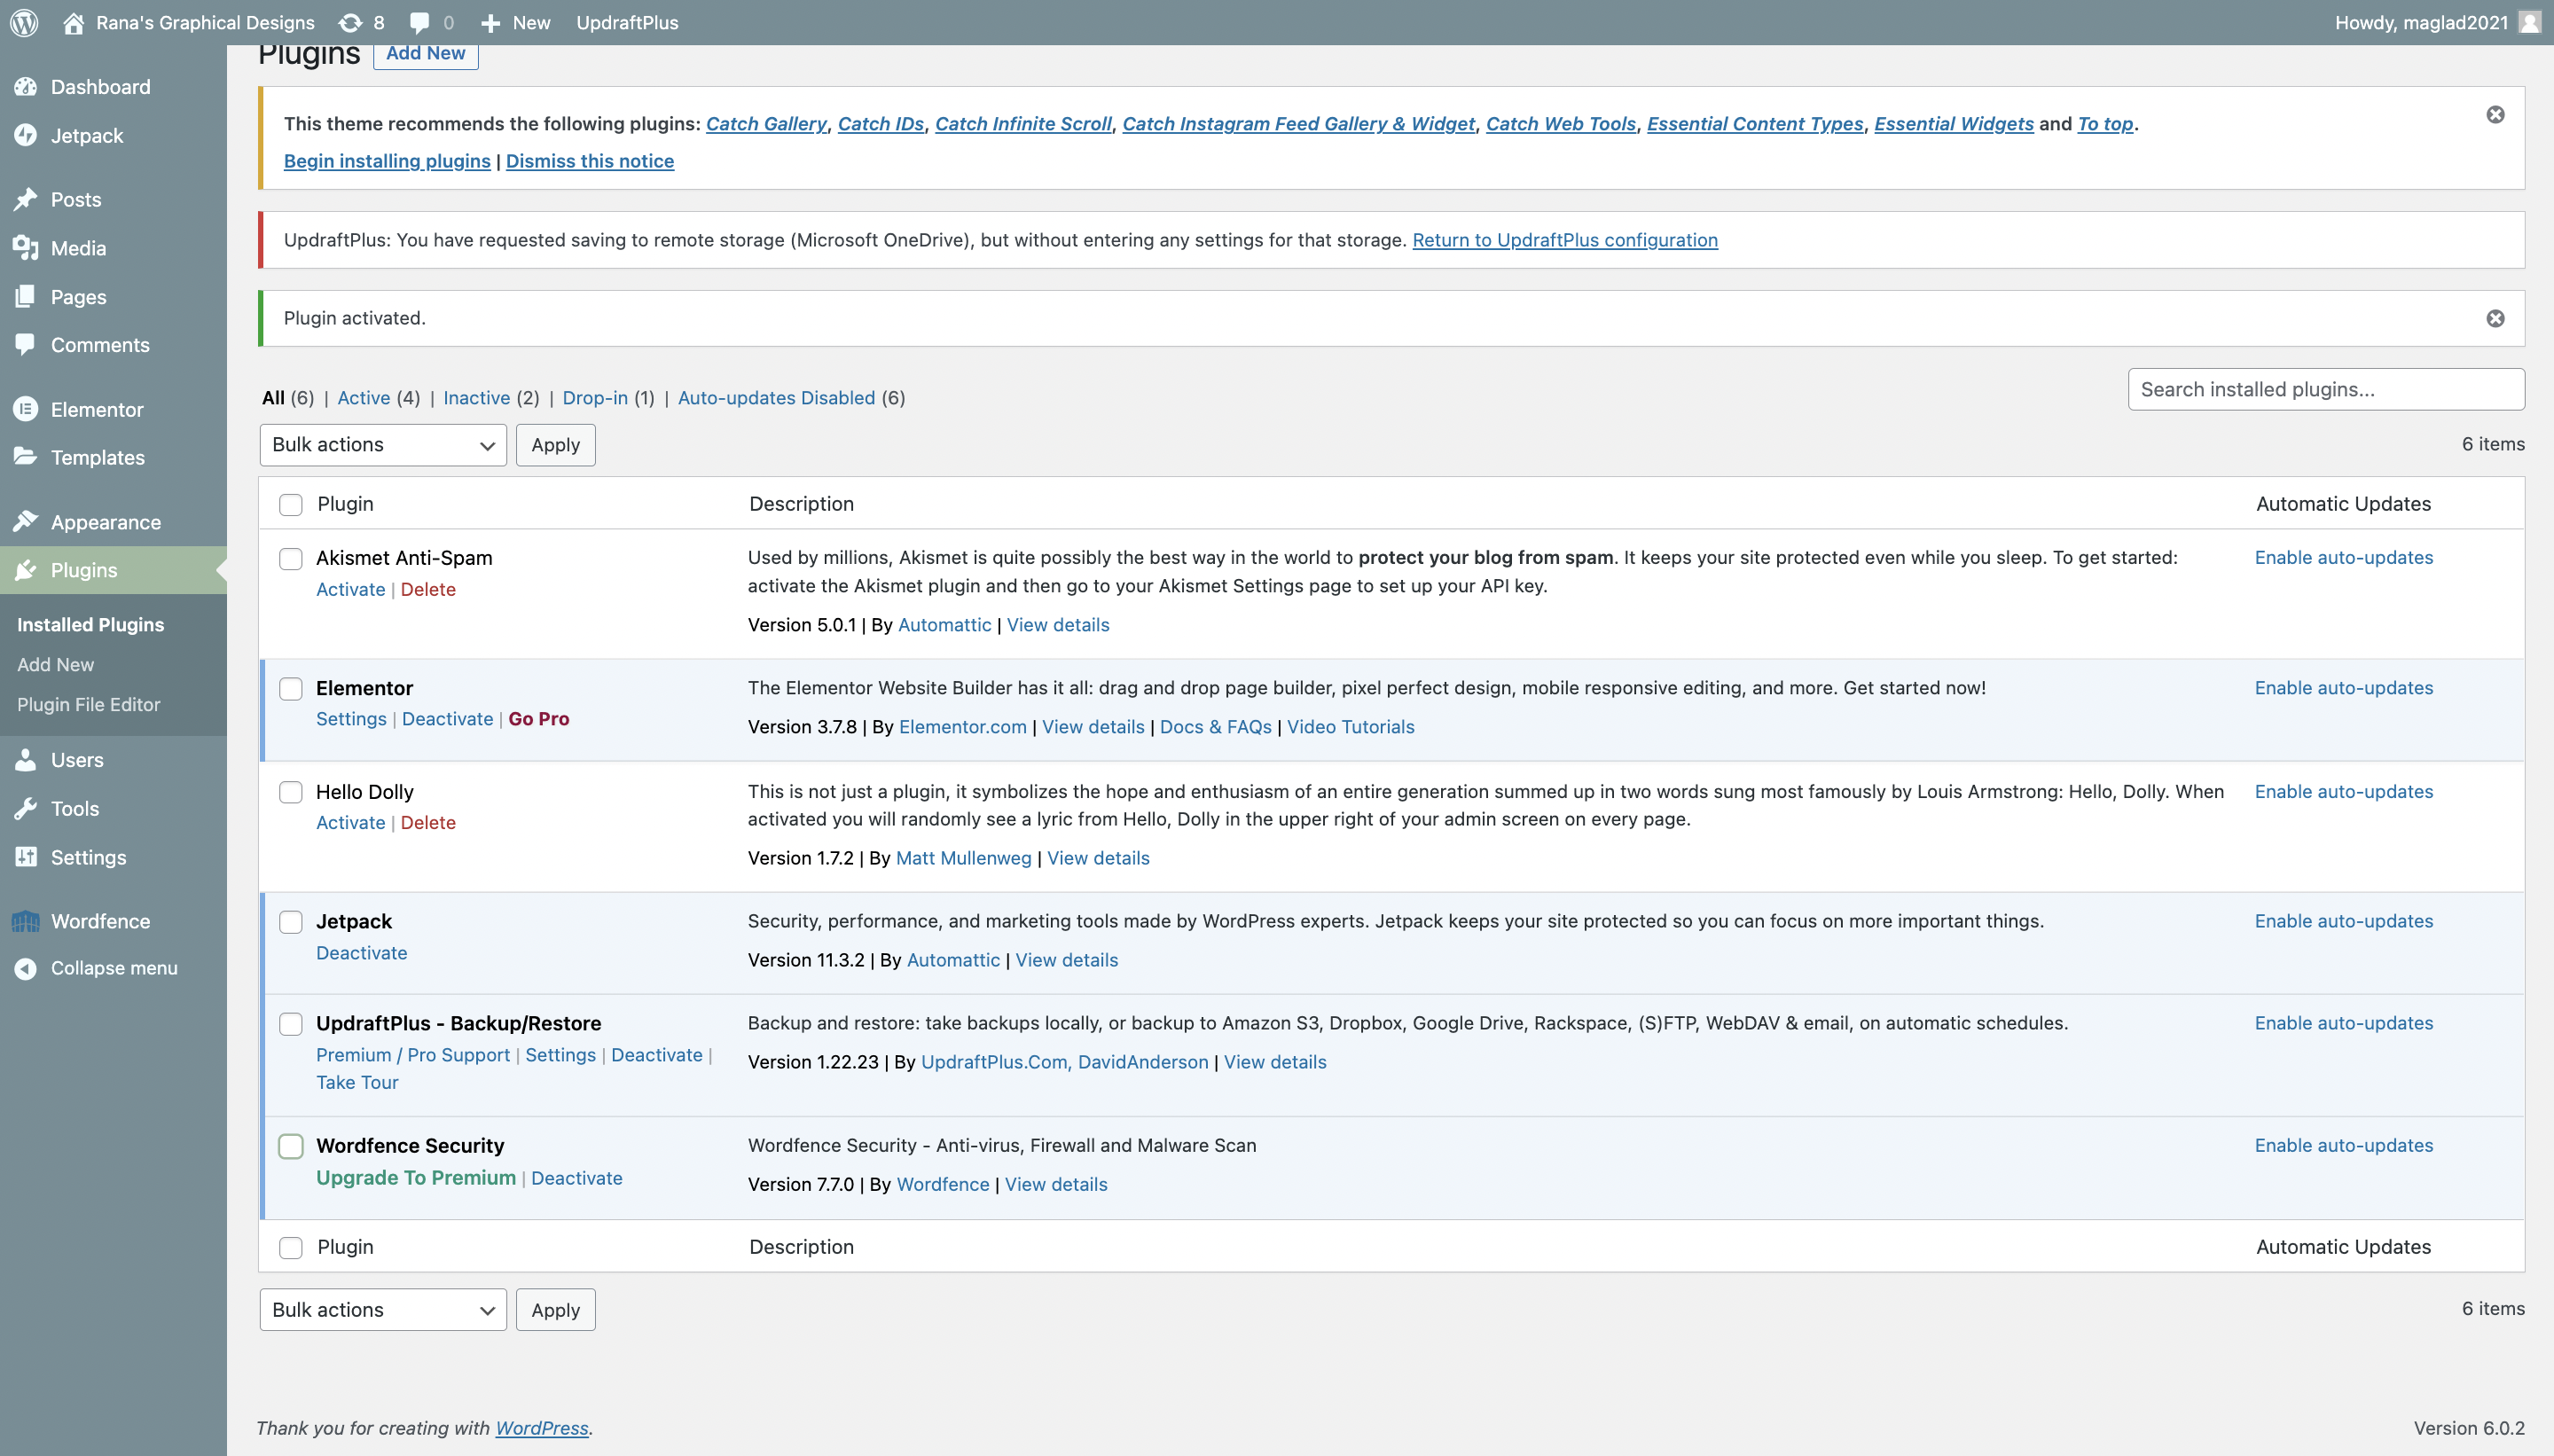The height and width of the screenshot is (1456, 2554).
Task: Click the Tools wrench icon in sidebar
Action: pos(26,808)
